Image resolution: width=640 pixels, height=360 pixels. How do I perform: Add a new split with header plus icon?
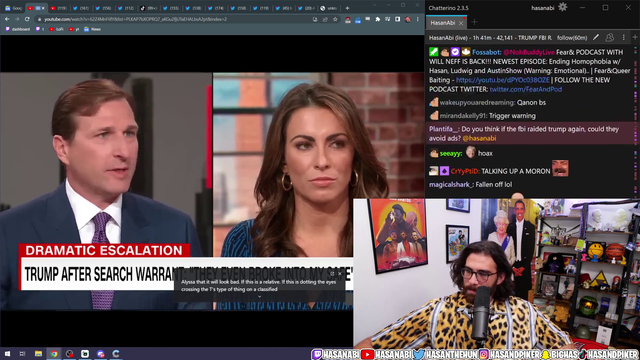click(635, 38)
